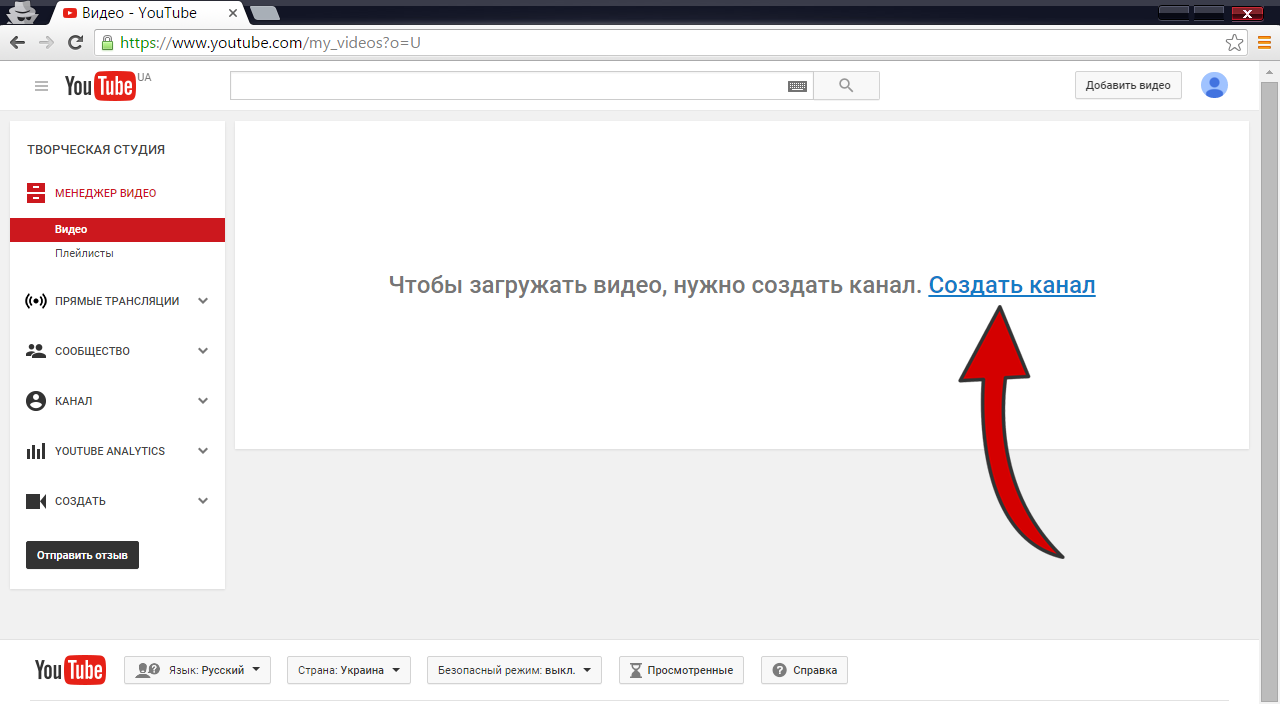This screenshot has width=1280, height=704.
Task: Open the Безопасный режим: выкл. dropdown
Action: pos(514,670)
